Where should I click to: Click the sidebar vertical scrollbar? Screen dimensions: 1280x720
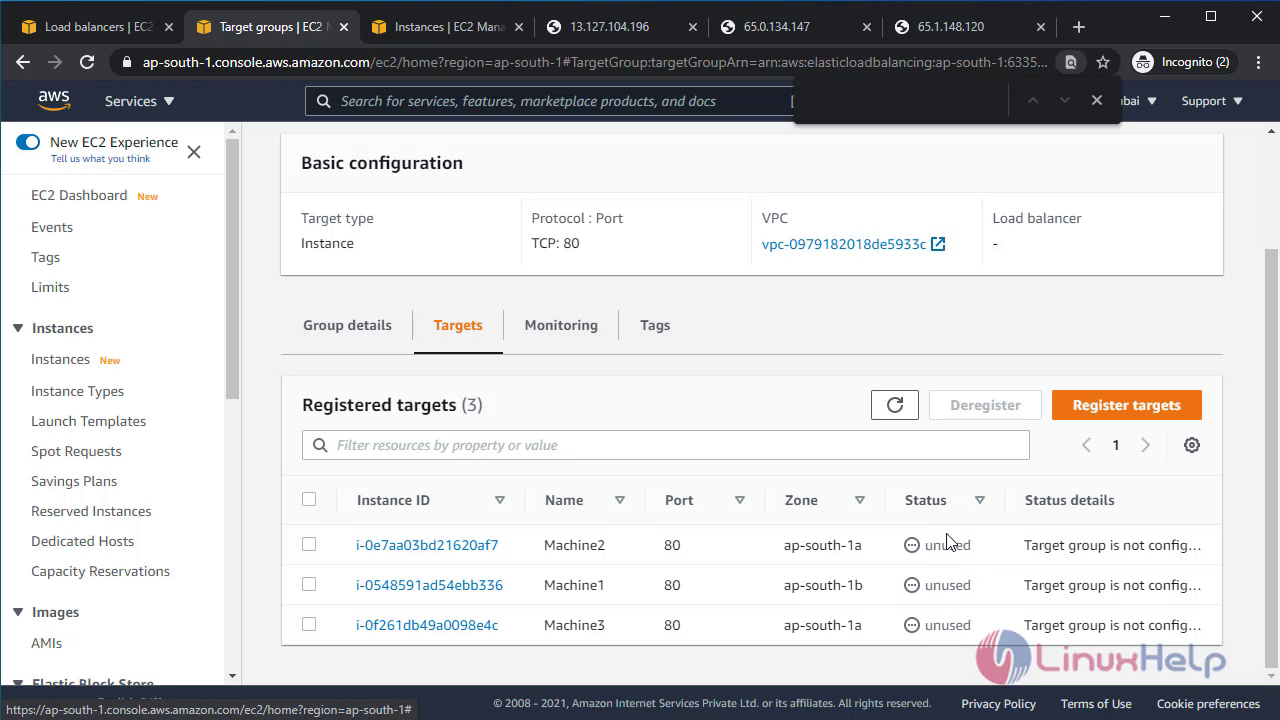232,270
